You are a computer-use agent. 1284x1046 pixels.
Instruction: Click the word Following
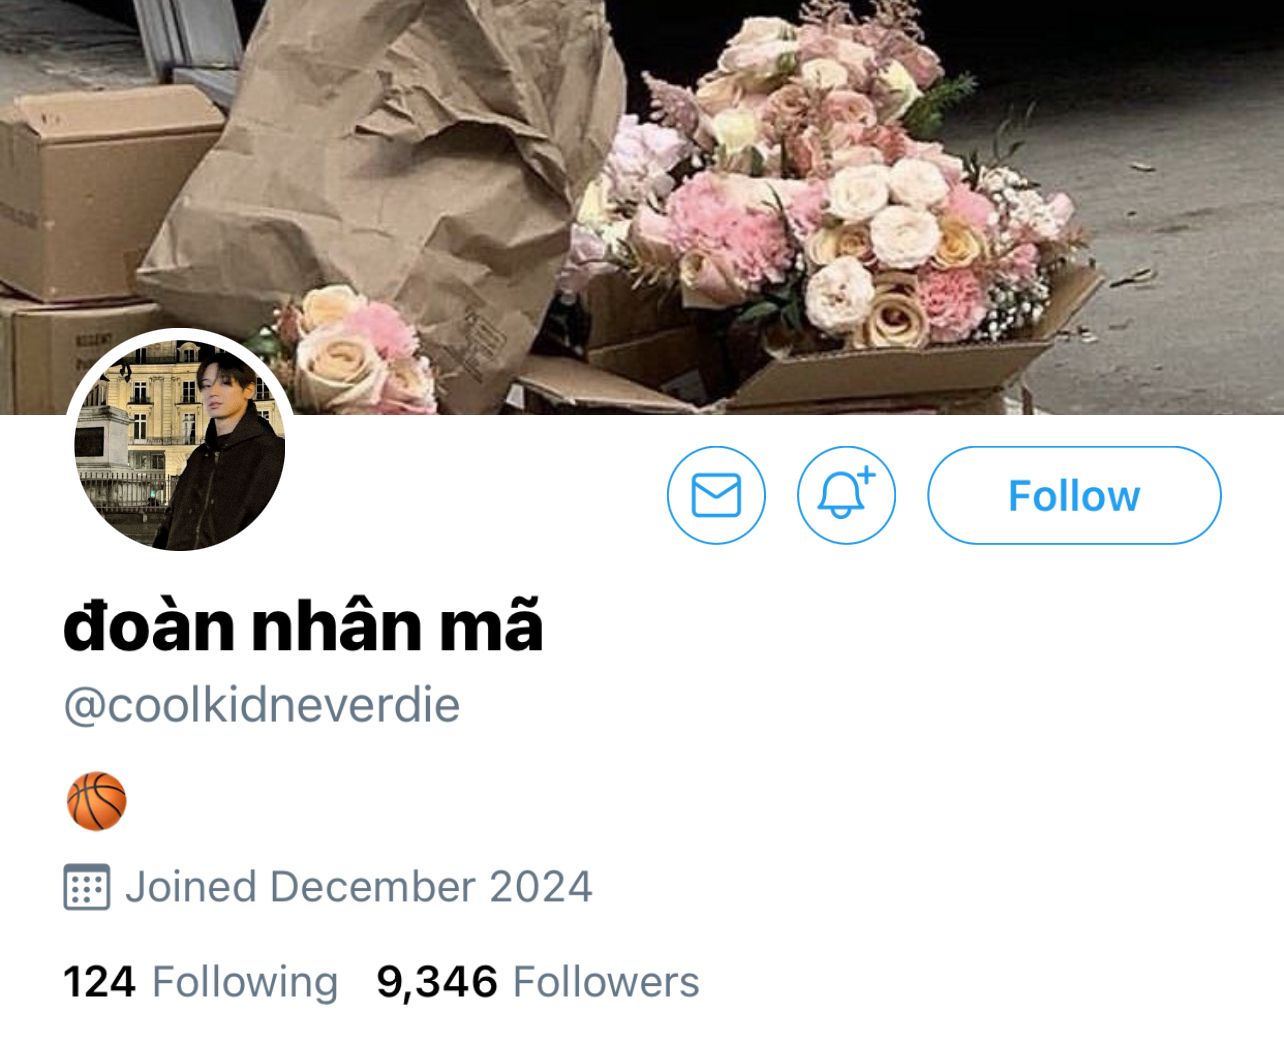click(245, 982)
